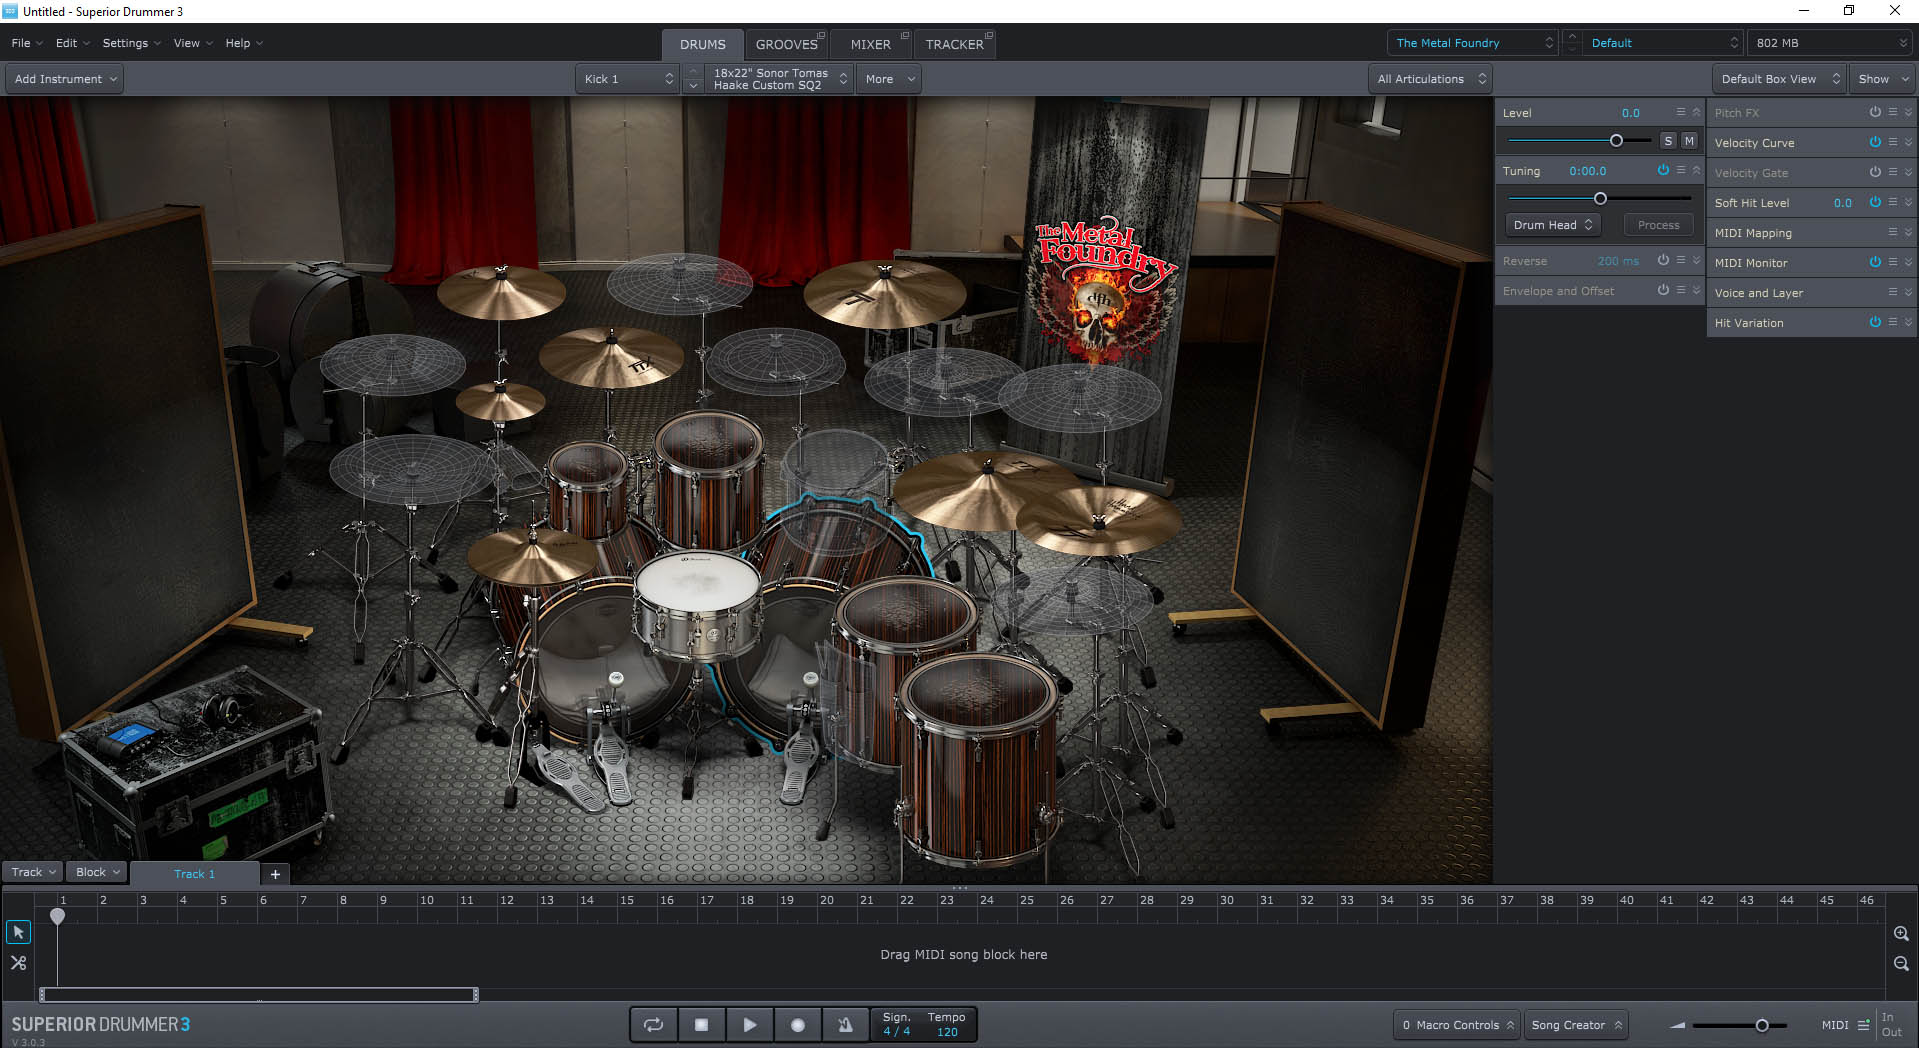The image size is (1919, 1048).
Task: Disable the Hit Variation power toggle
Action: [1875, 322]
